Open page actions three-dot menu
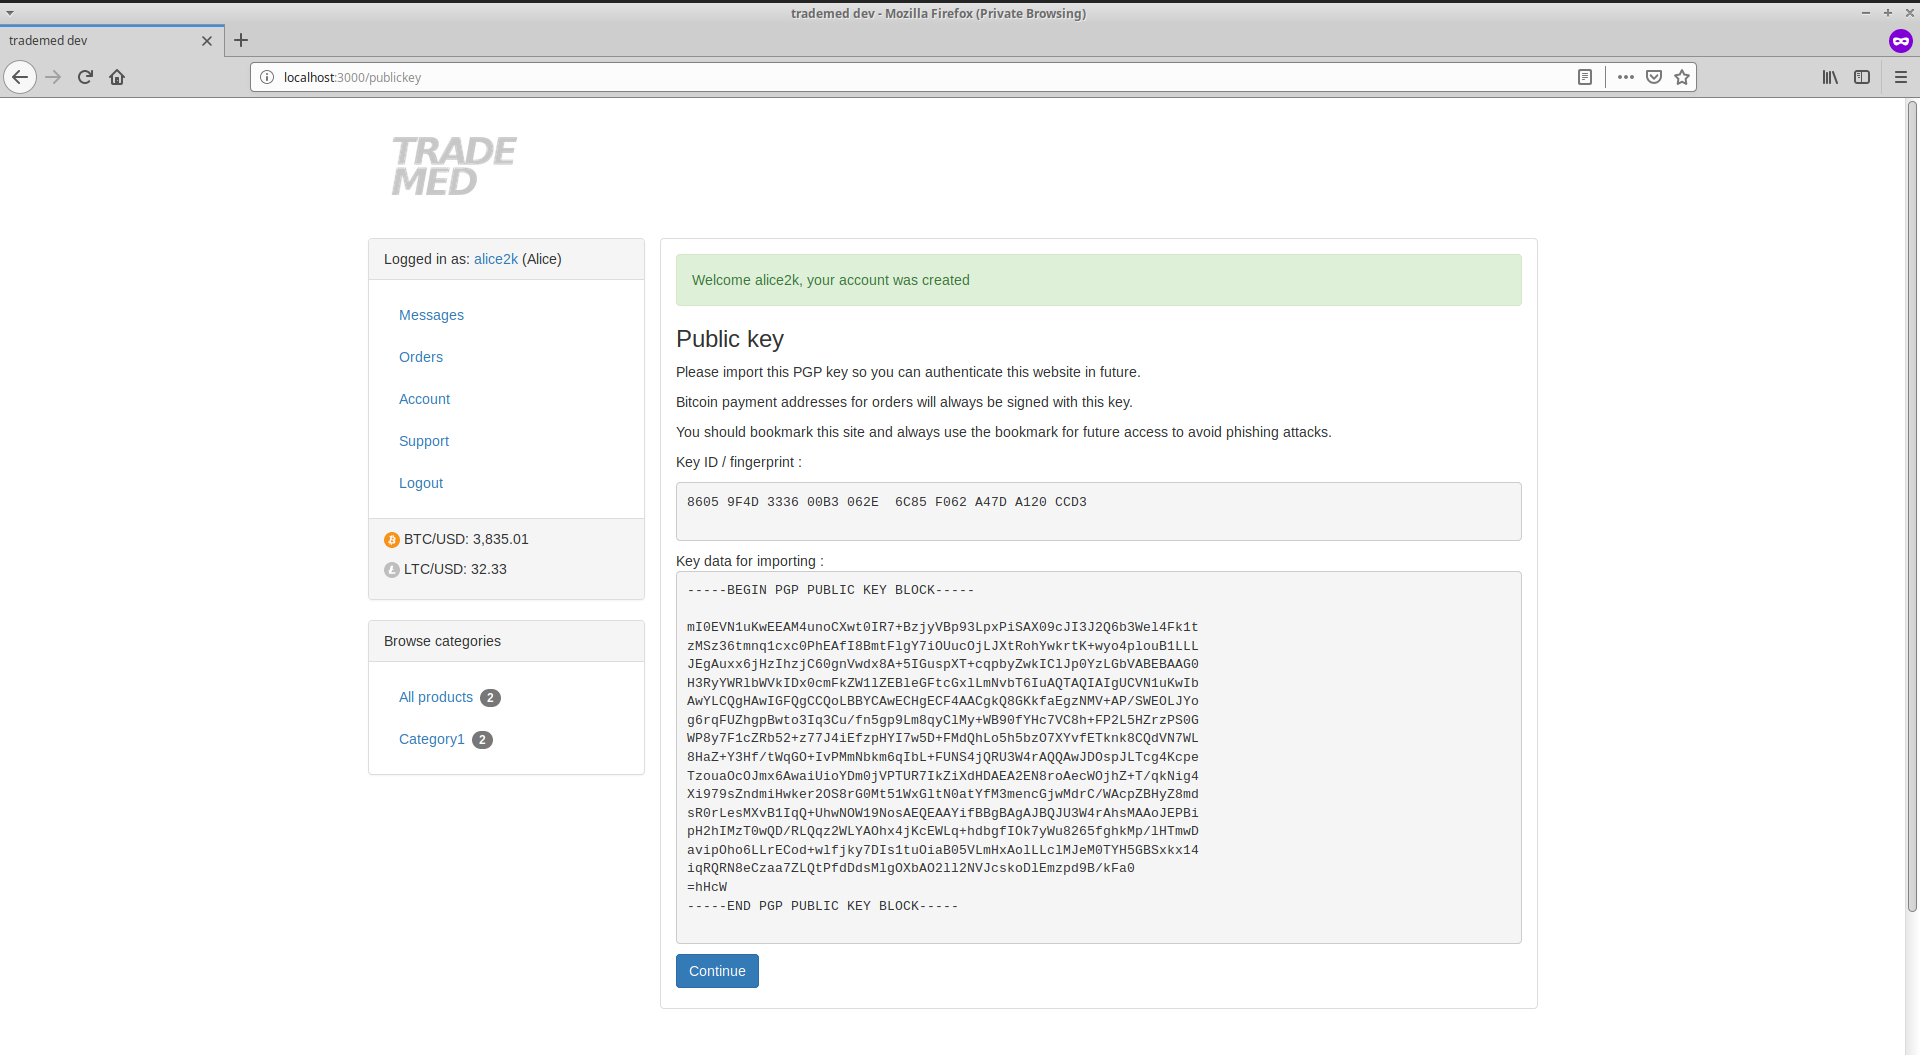1920x1055 pixels. pyautogui.click(x=1626, y=77)
